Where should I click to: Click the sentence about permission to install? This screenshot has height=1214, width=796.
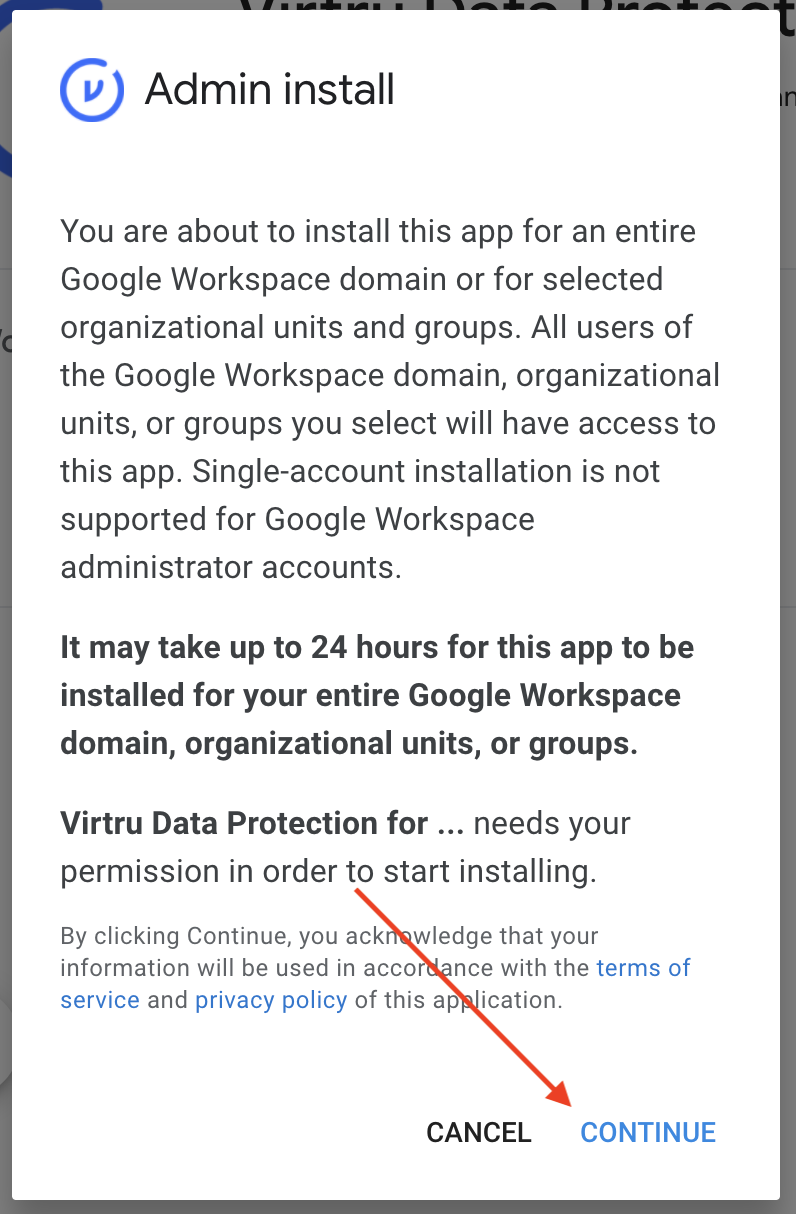[x=345, y=847]
